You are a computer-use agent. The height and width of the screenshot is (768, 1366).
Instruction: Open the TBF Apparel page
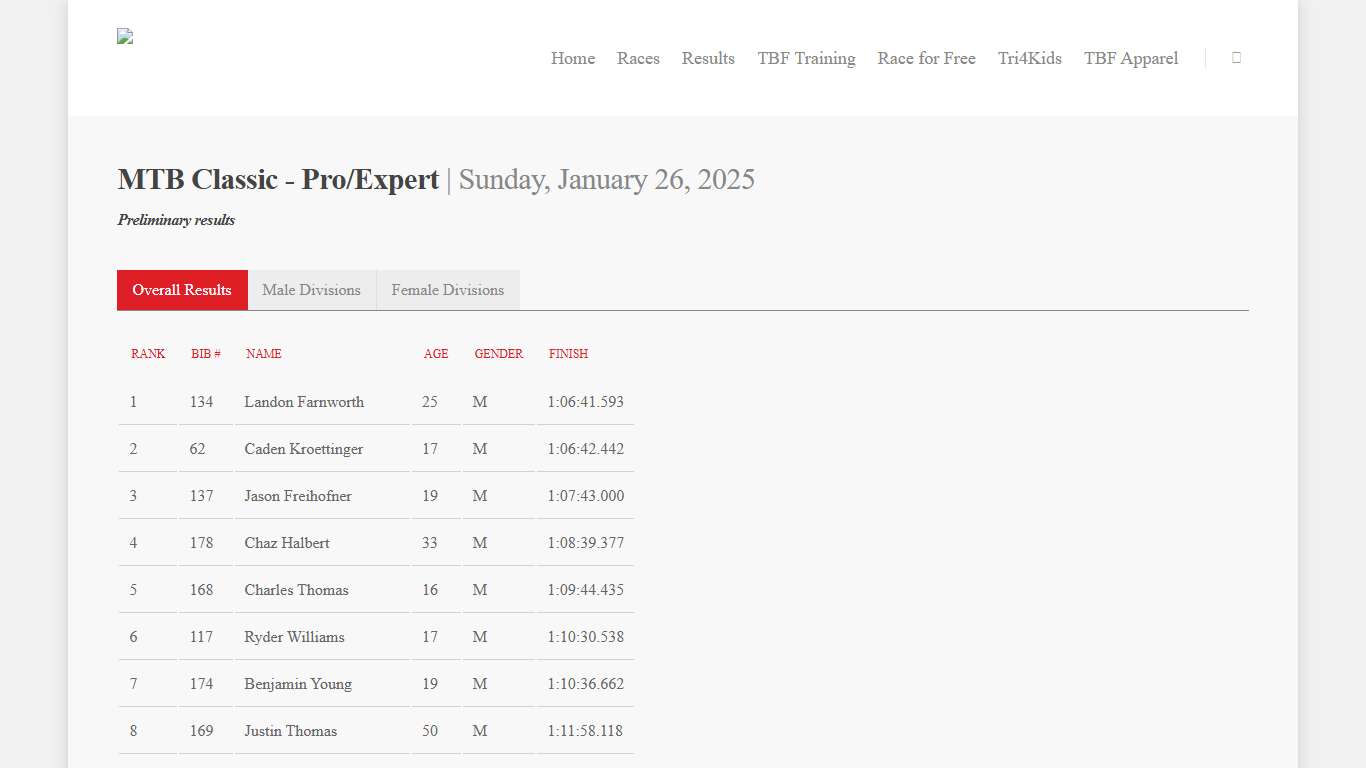pos(1131,58)
